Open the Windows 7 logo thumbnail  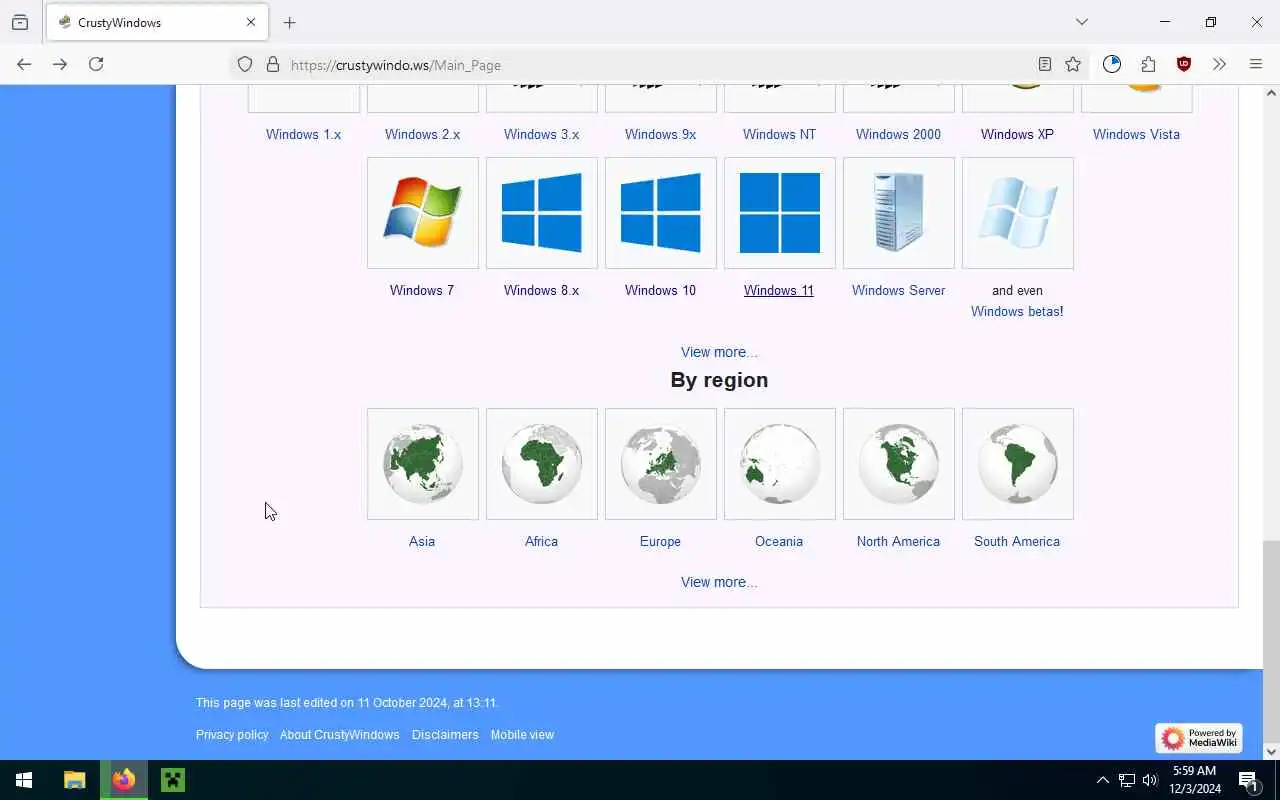pyautogui.click(x=422, y=213)
